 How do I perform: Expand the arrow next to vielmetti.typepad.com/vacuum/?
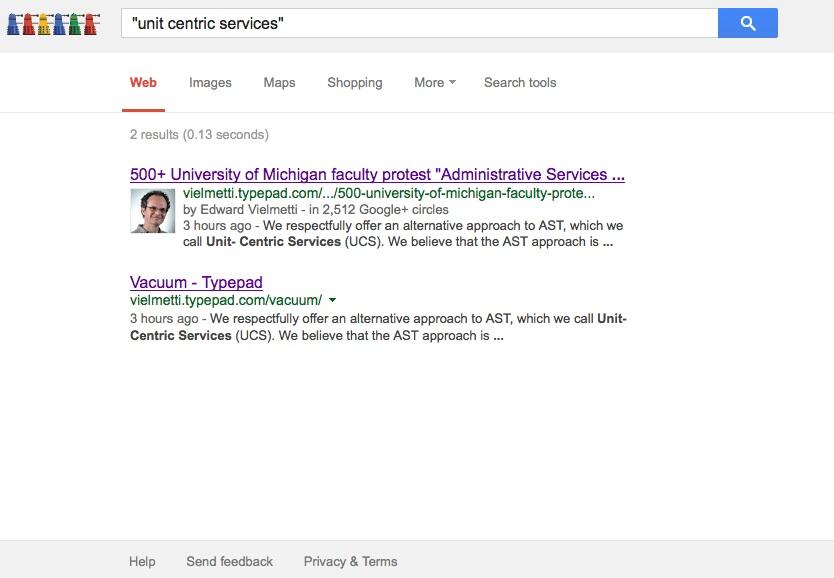(332, 300)
